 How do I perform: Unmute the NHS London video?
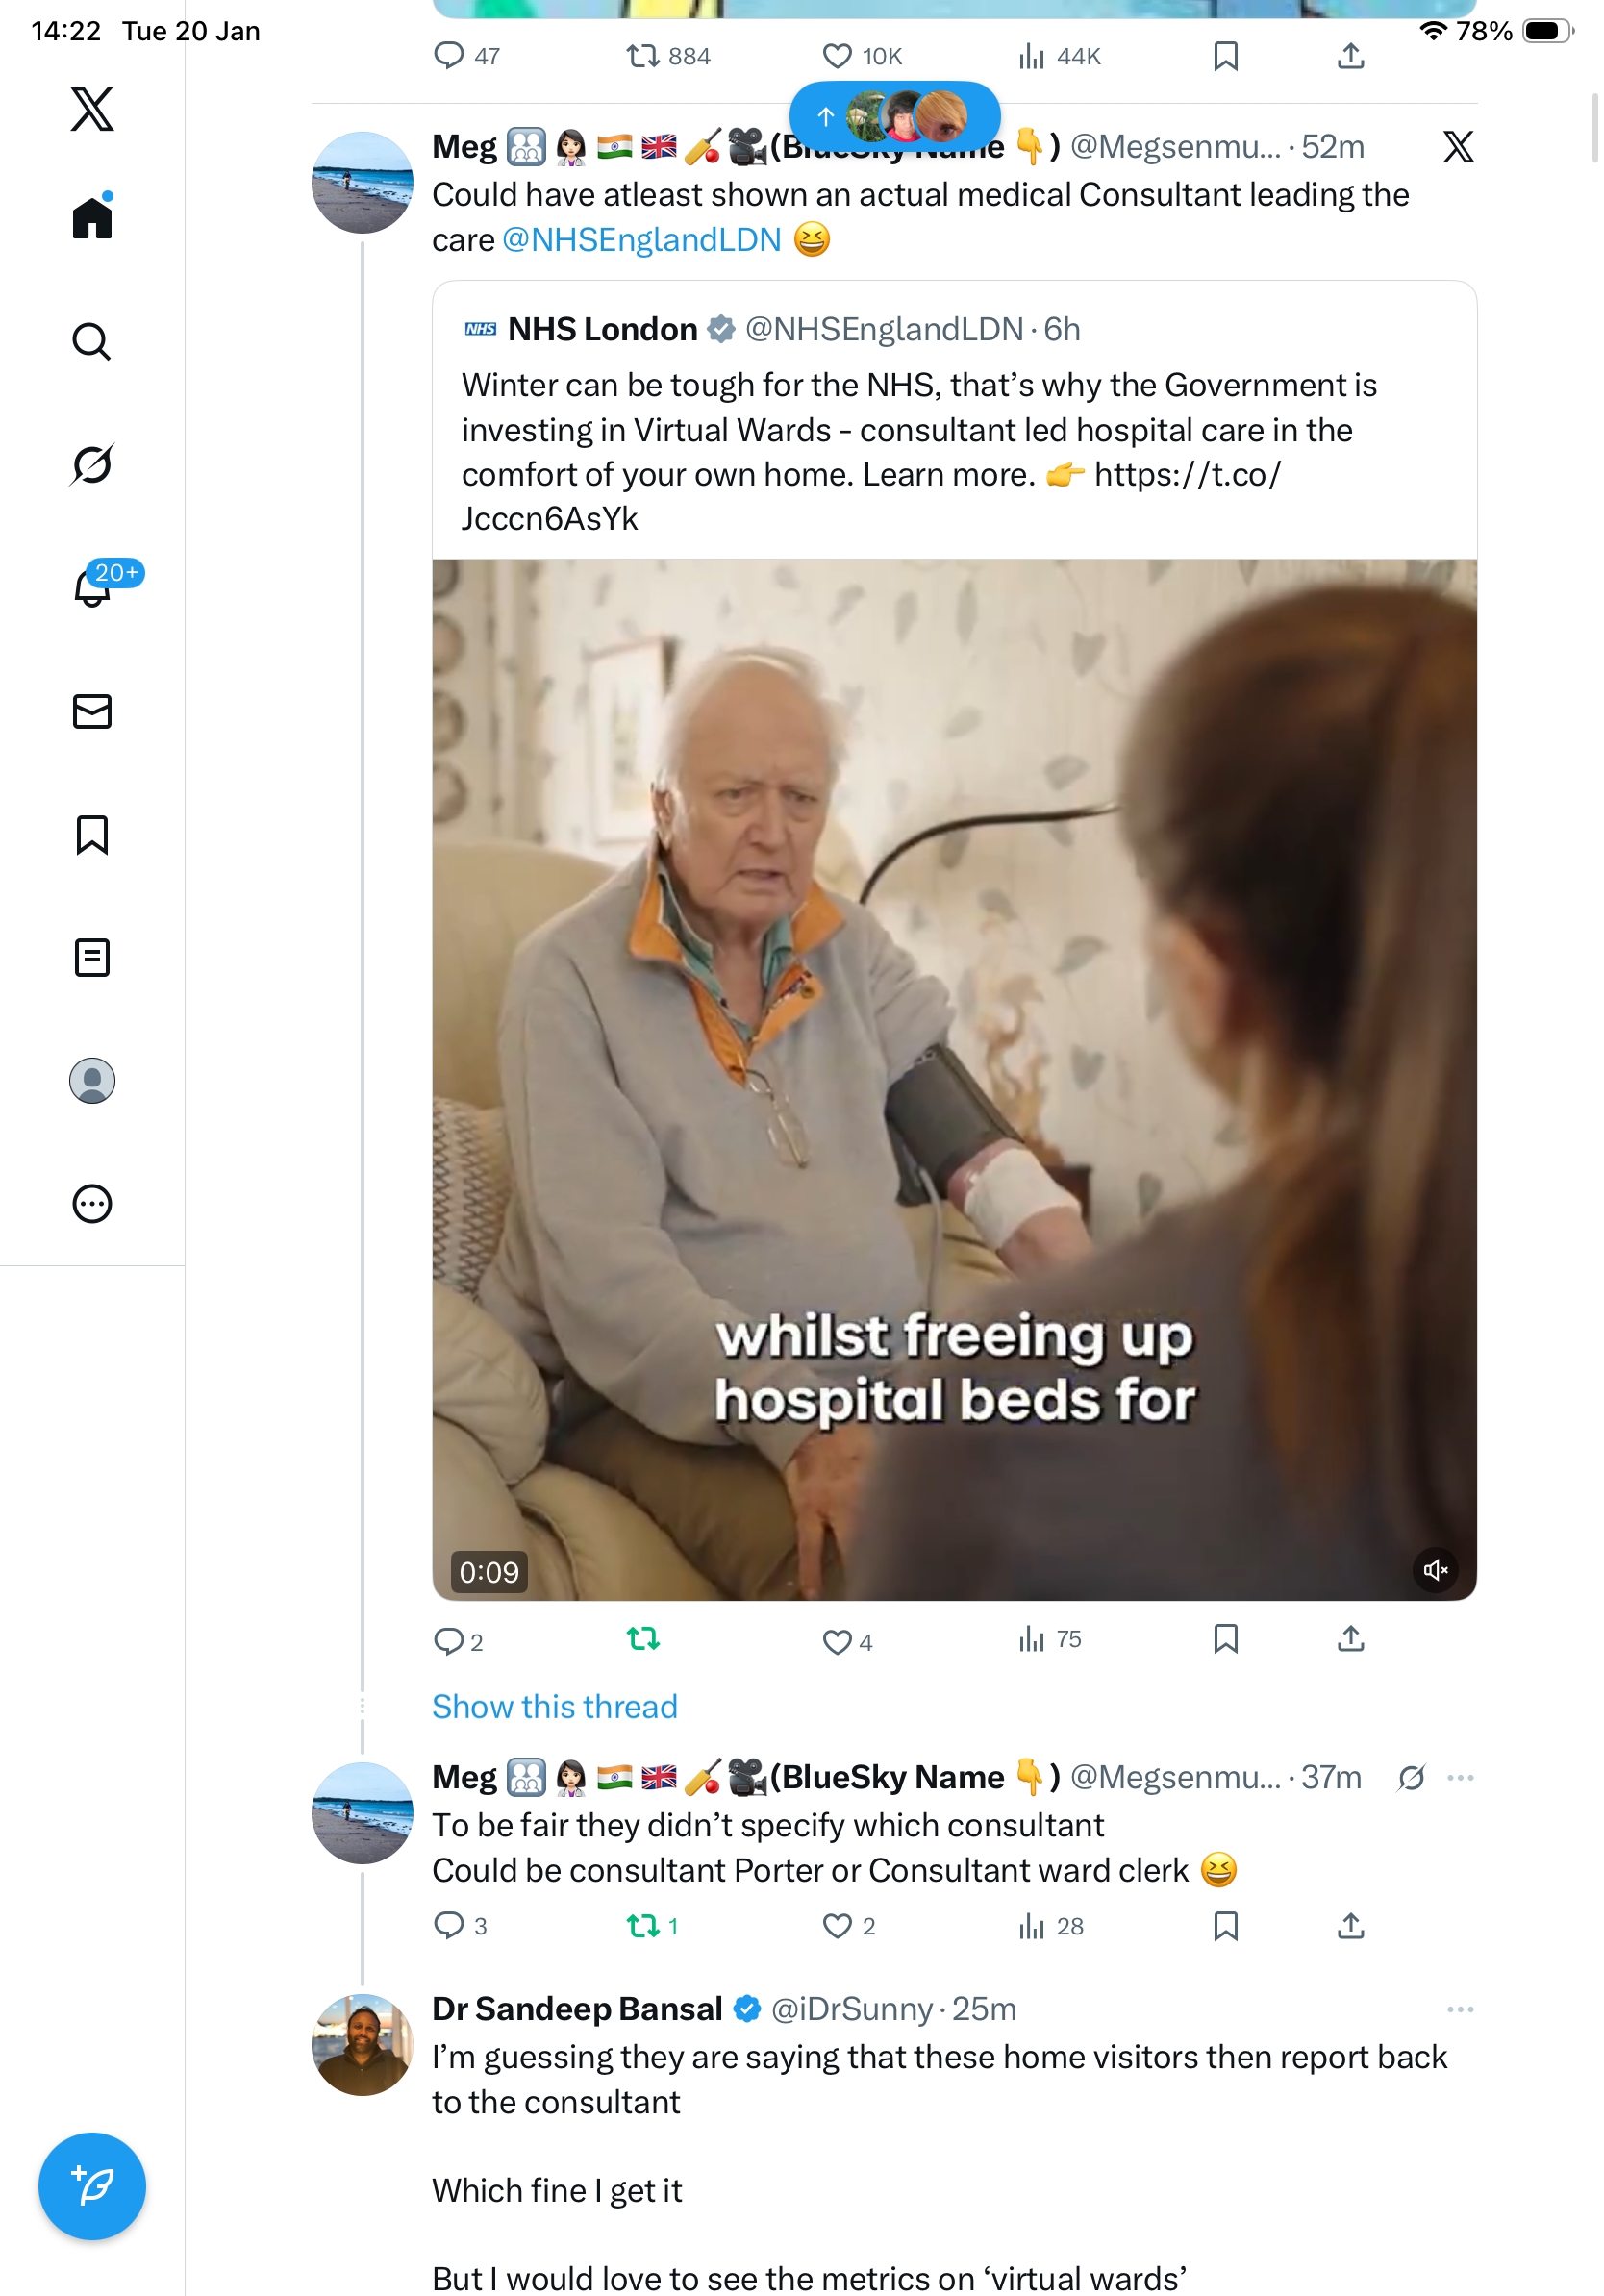click(1435, 1569)
